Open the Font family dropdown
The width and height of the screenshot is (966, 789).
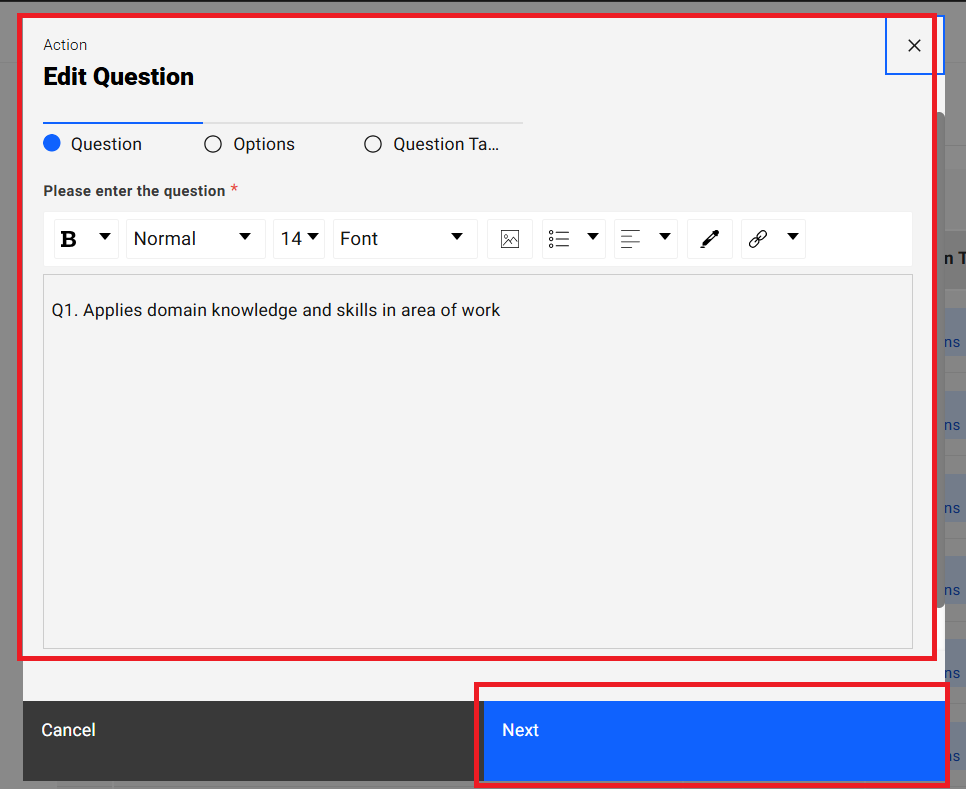tap(404, 239)
